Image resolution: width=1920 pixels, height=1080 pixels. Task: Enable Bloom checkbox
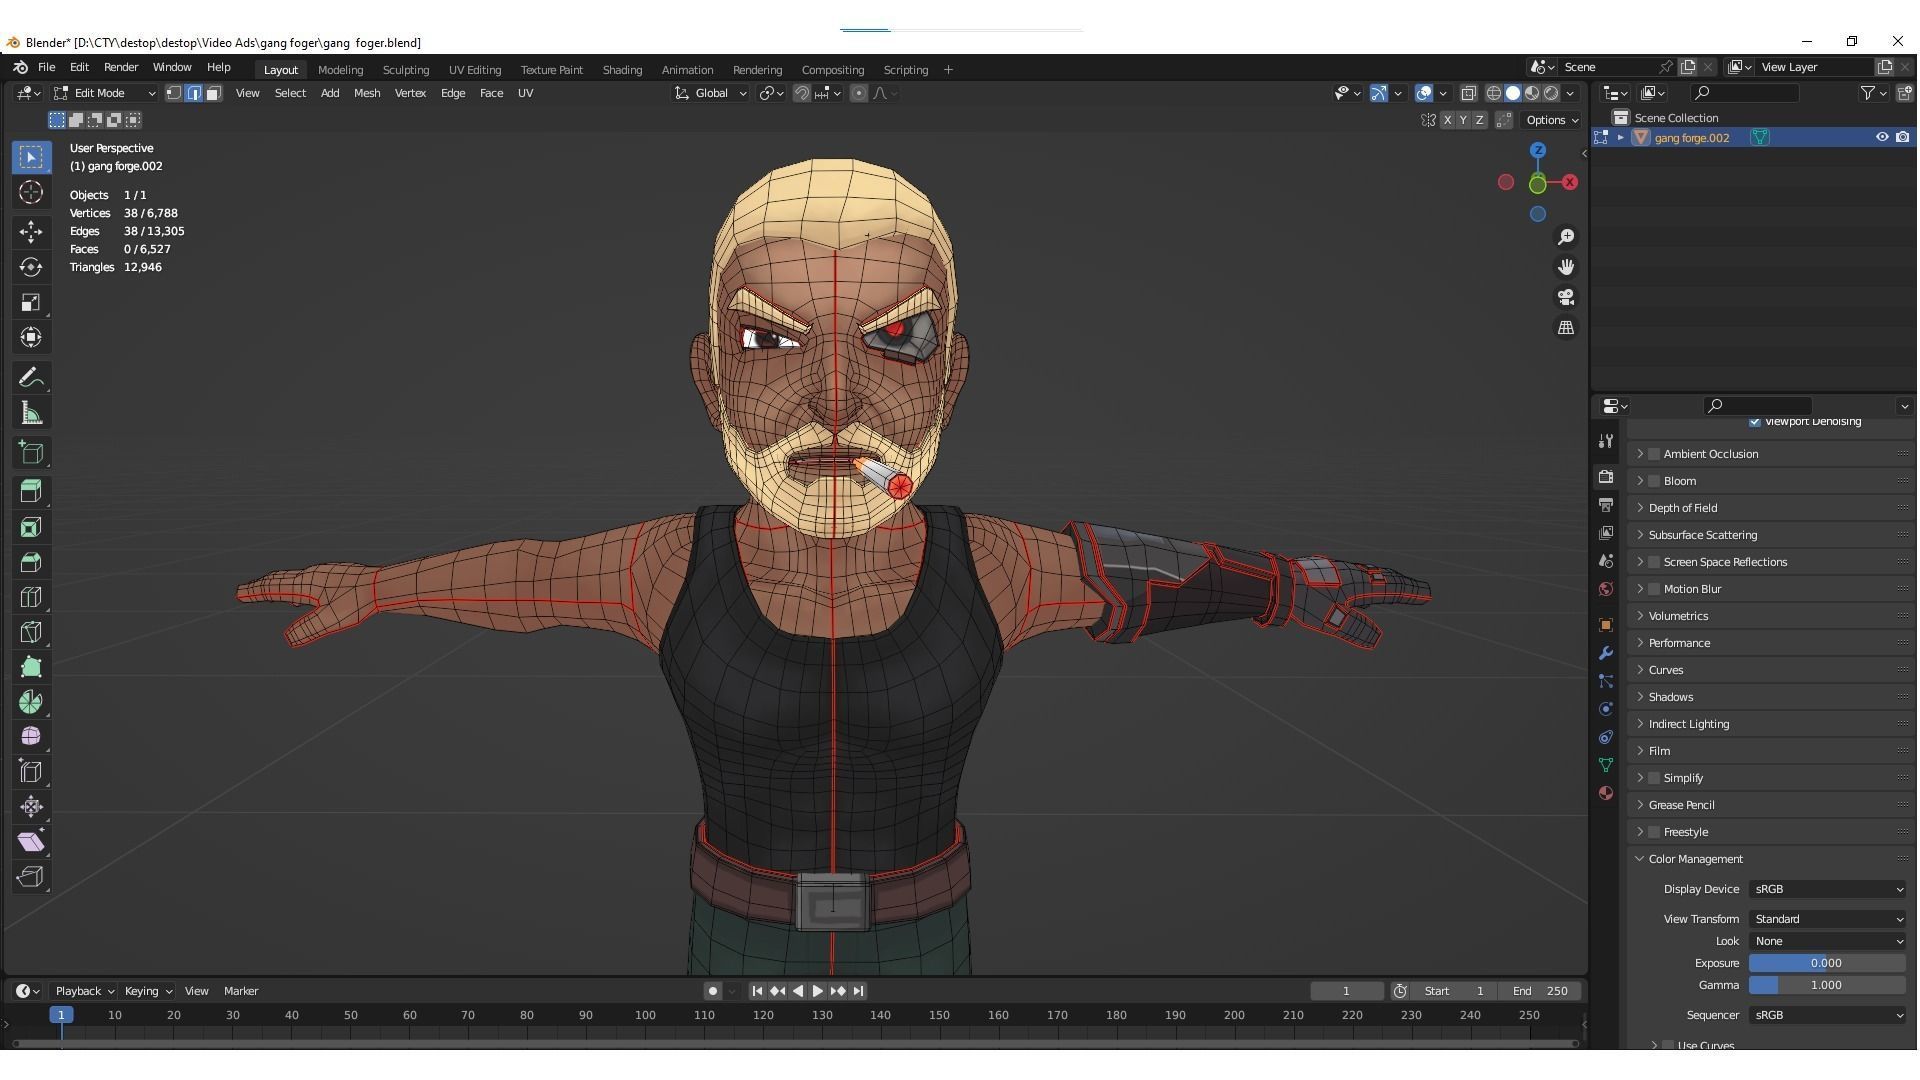(x=1654, y=481)
